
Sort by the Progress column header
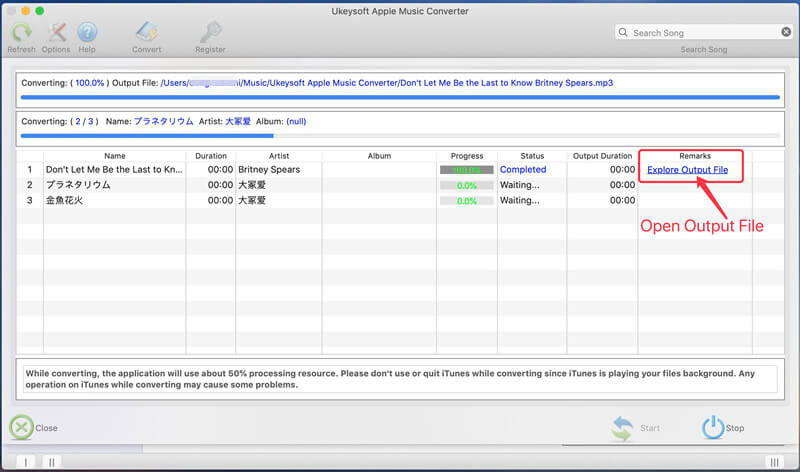point(467,156)
